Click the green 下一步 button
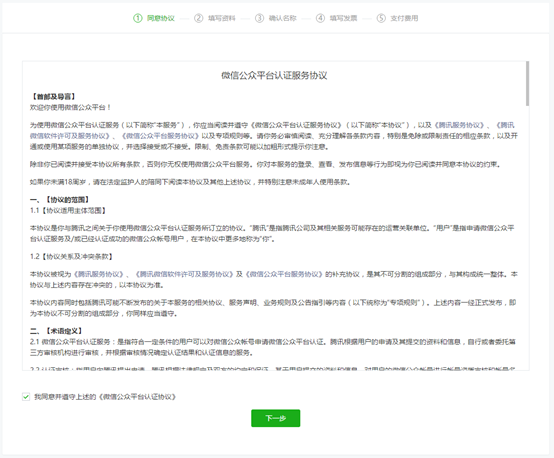The image size is (554, 458). click(276, 418)
